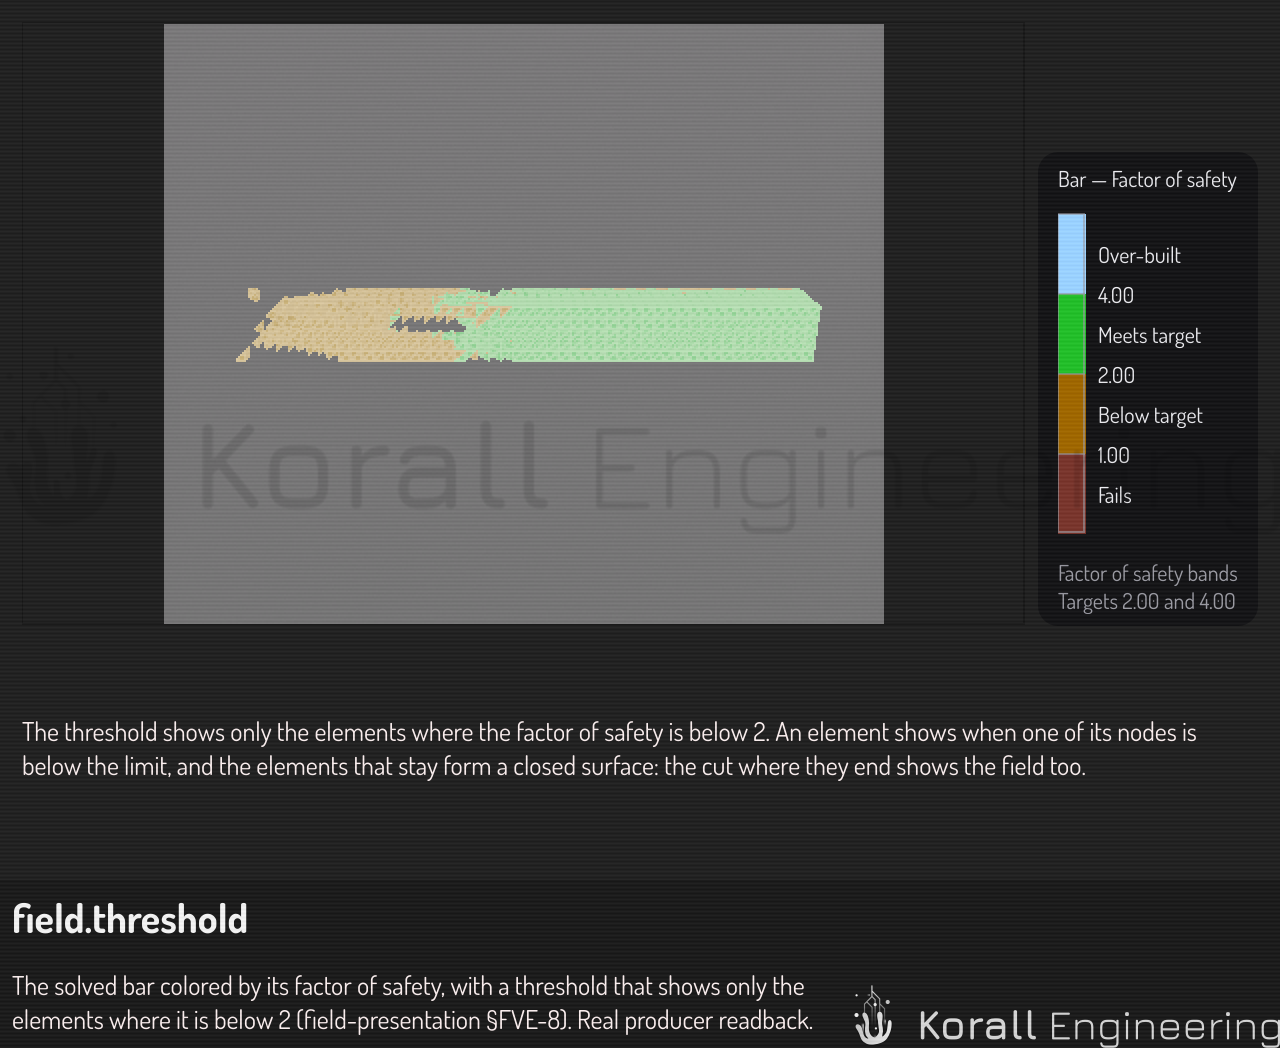The height and width of the screenshot is (1048, 1280).
Task: Select the light blue Over-built legend swatch
Action: (1071, 254)
